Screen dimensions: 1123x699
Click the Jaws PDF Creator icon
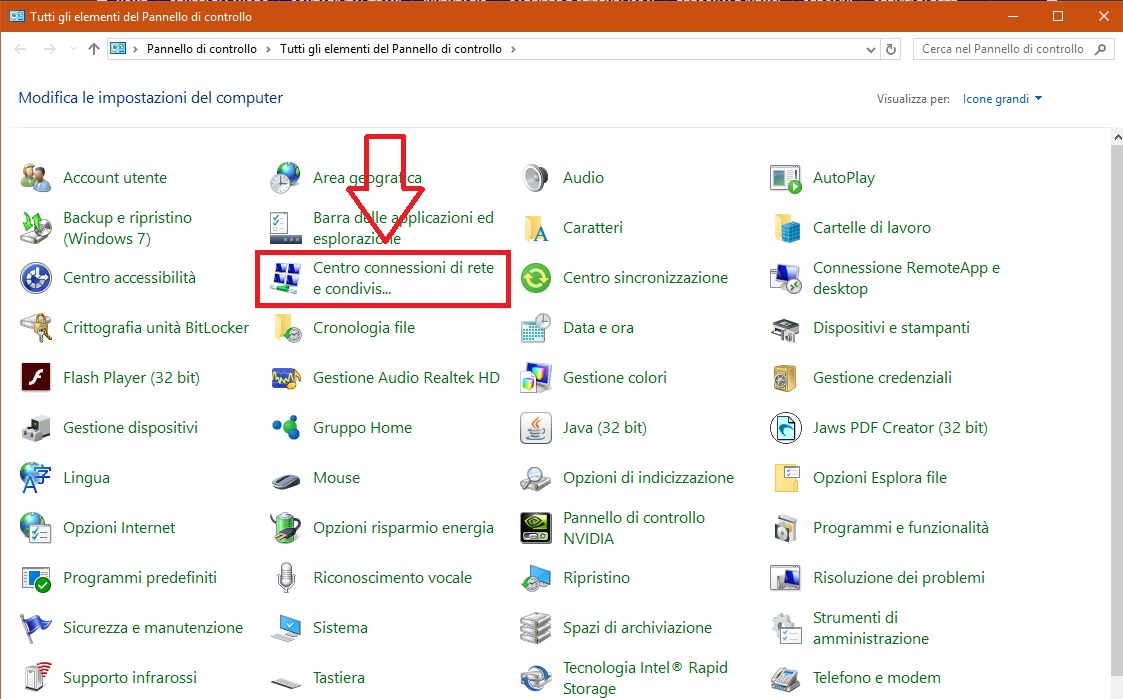point(786,428)
